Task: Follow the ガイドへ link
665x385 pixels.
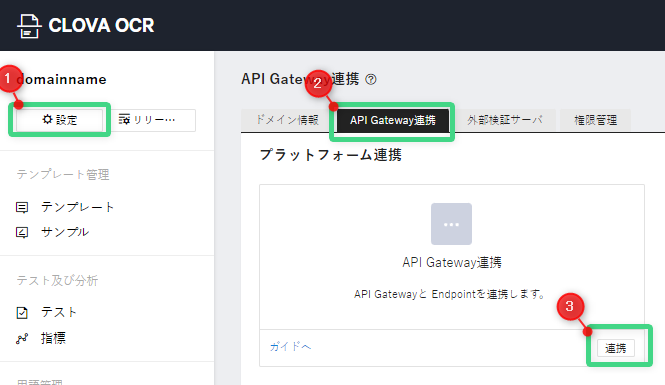Action: click(x=291, y=347)
